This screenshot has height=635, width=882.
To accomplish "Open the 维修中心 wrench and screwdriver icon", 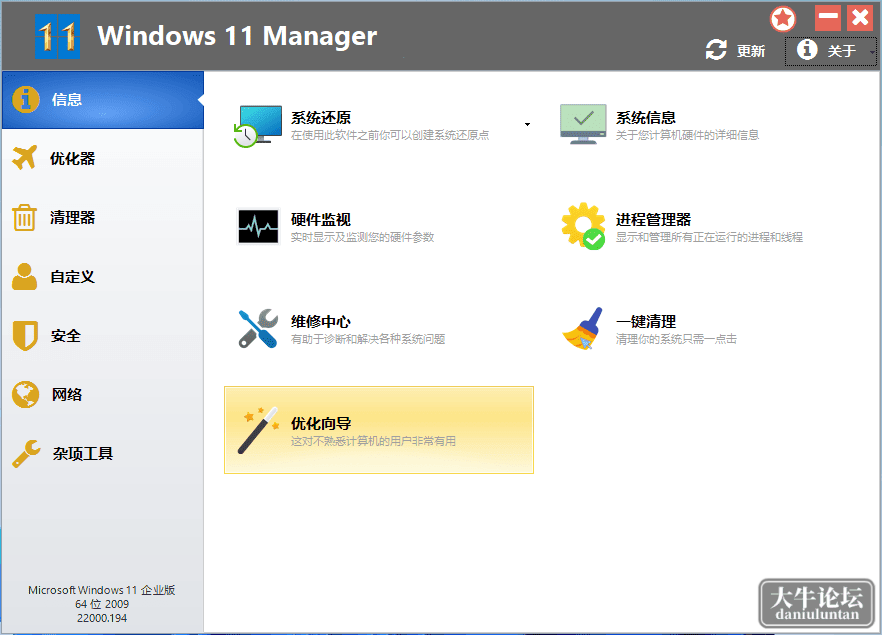I will (258, 328).
